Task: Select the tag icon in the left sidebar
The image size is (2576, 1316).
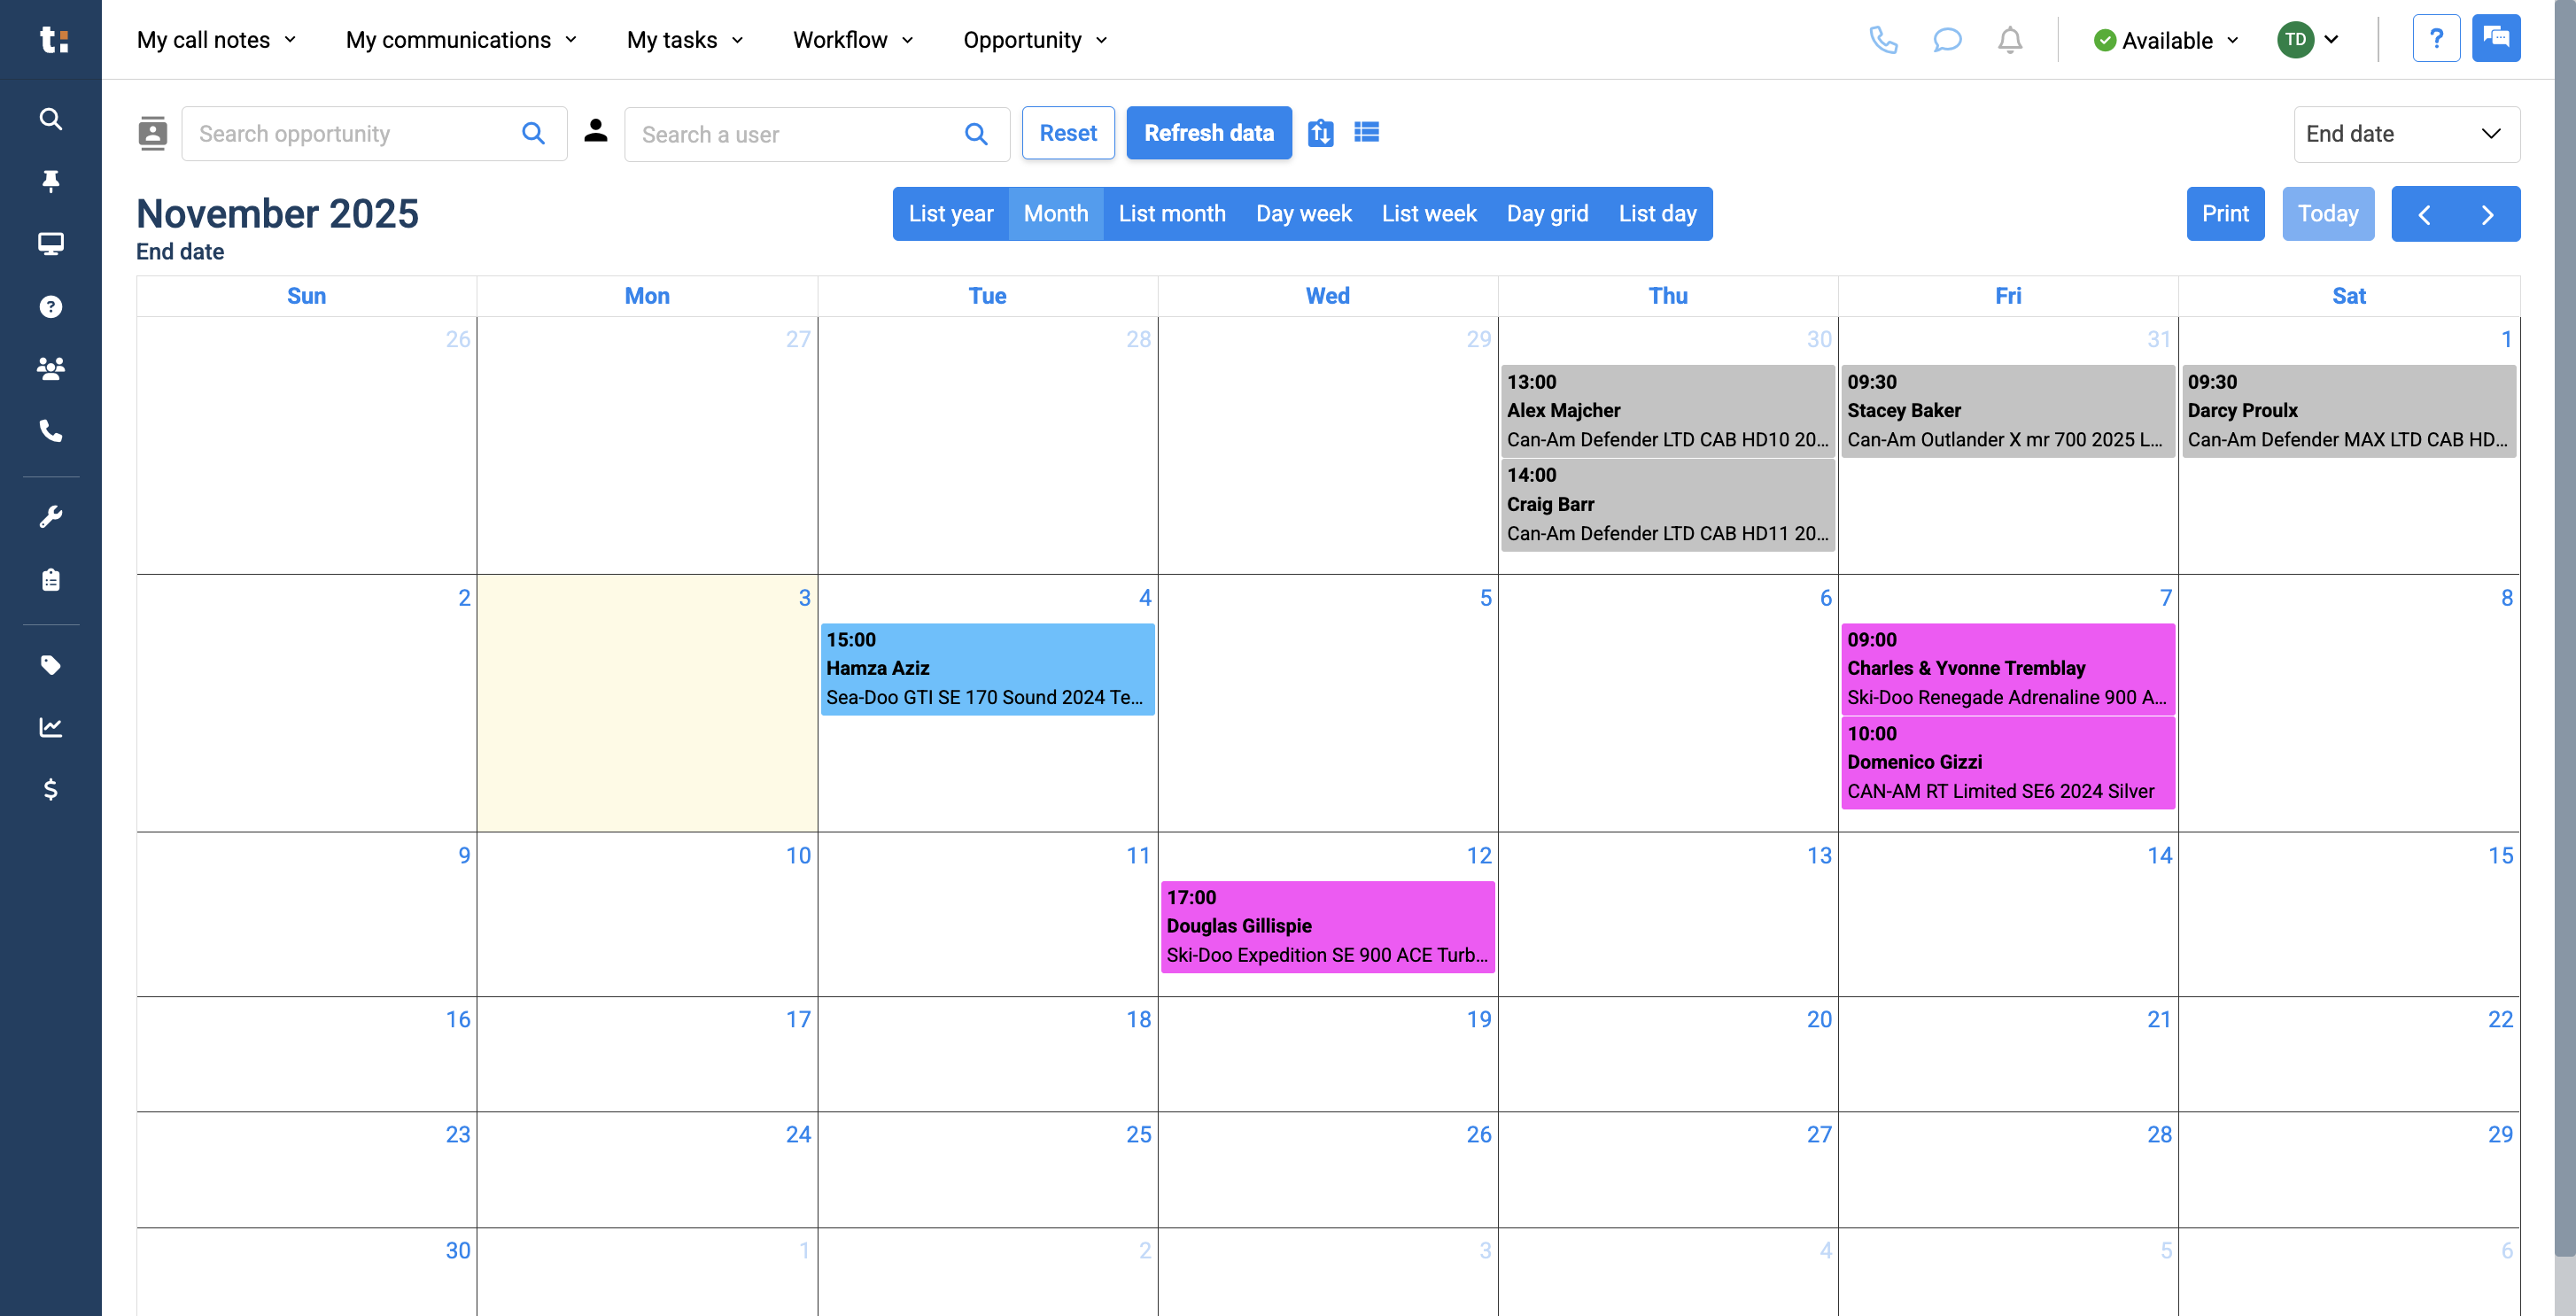Action: [50, 665]
